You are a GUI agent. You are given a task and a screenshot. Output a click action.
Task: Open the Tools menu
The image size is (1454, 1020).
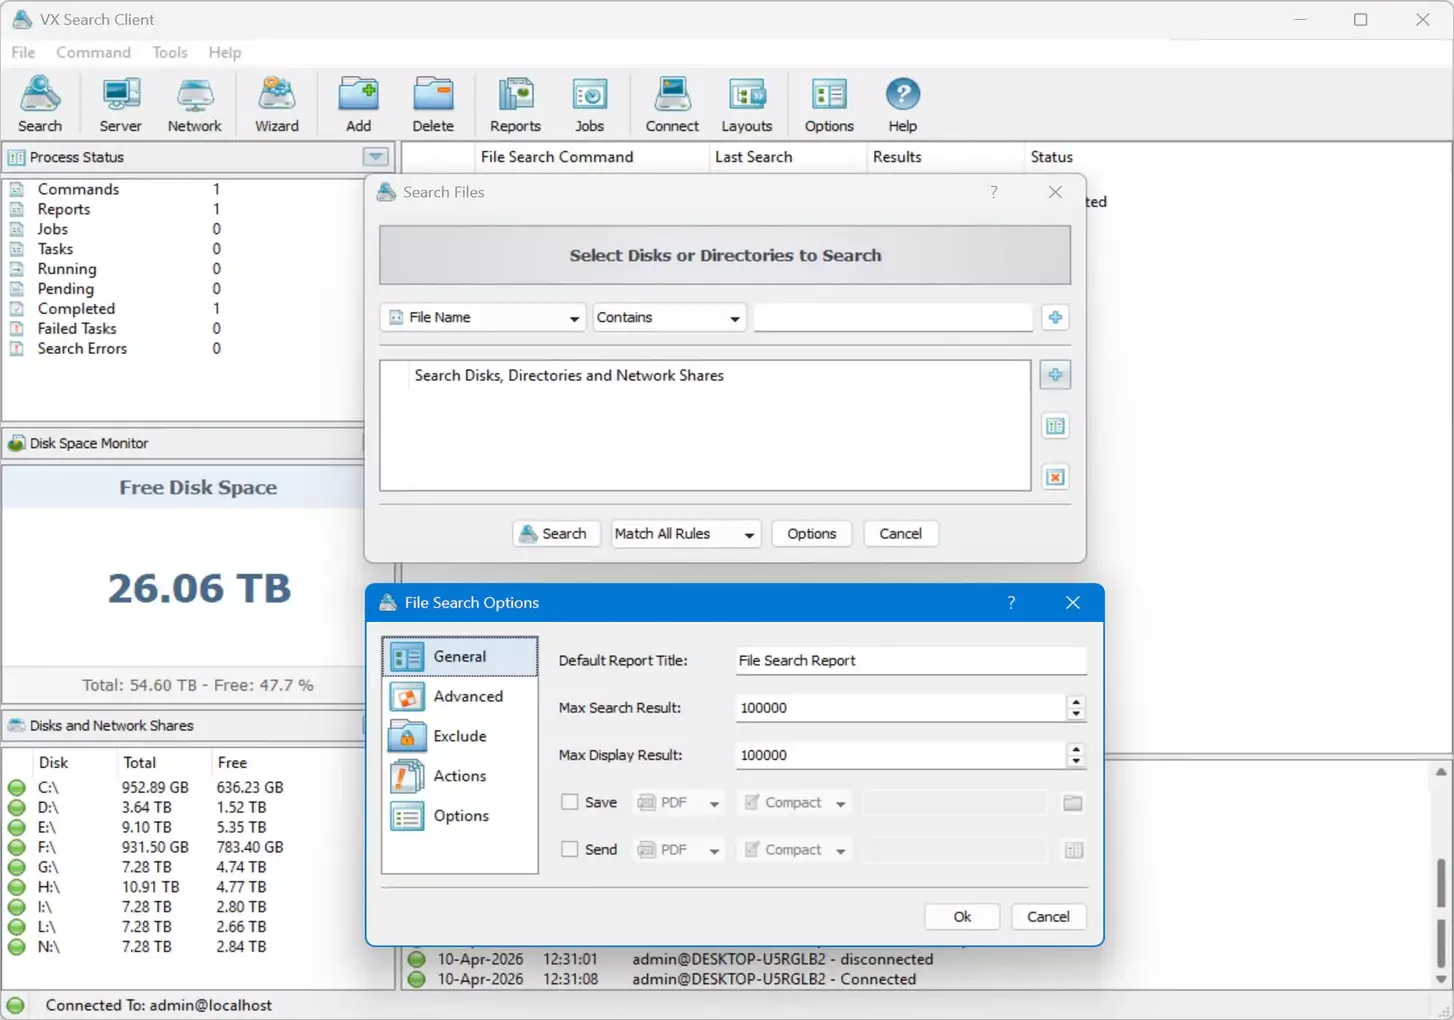pos(169,52)
